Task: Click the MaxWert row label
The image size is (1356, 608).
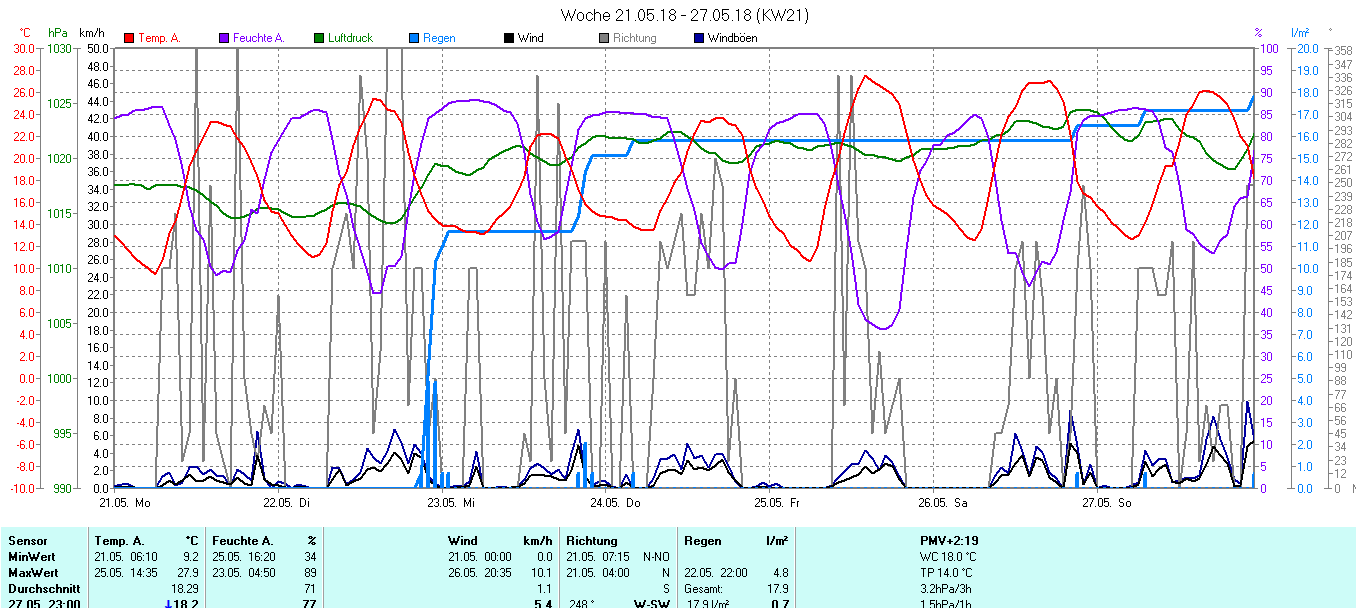Action: click(x=33, y=573)
